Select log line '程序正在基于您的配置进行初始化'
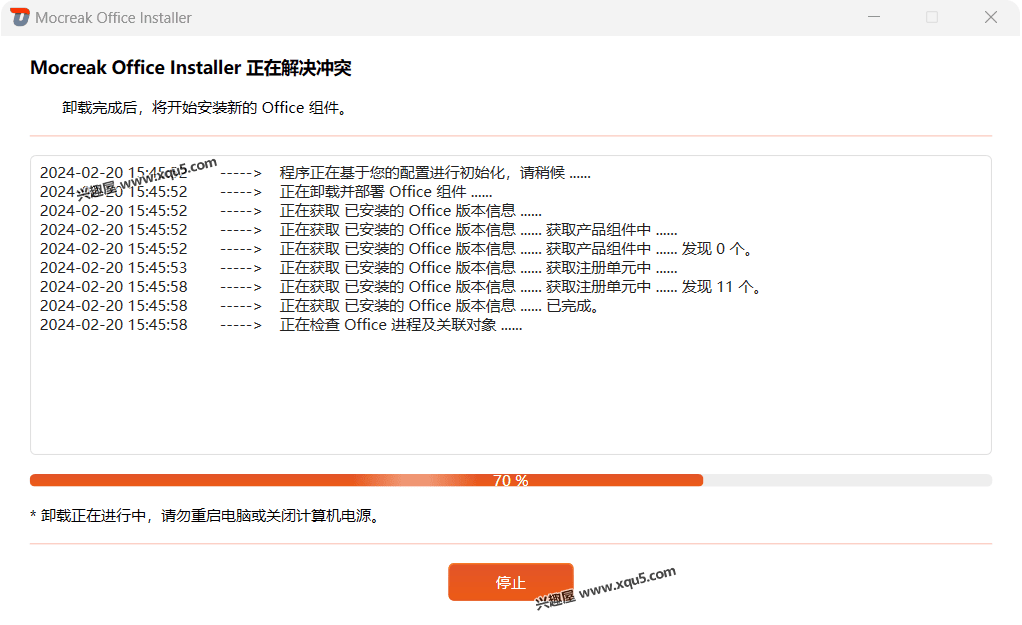The height and width of the screenshot is (625, 1022). [x=315, y=173]
